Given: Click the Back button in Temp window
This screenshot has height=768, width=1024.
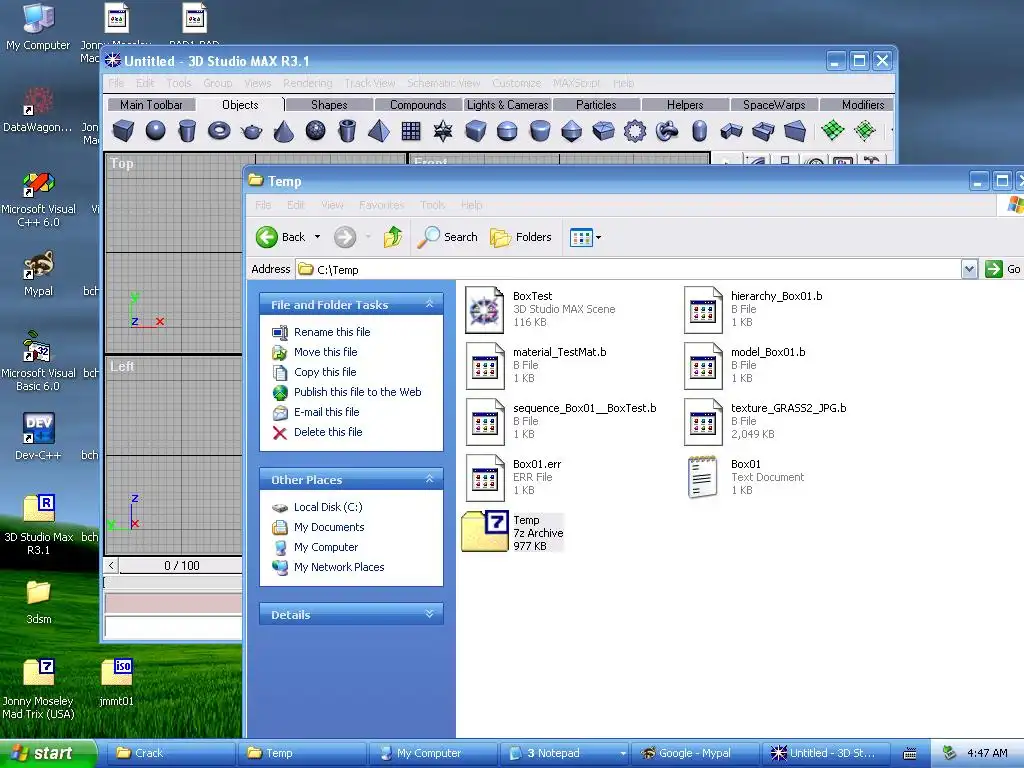Looking at the screenshot, I should [280, 236].
